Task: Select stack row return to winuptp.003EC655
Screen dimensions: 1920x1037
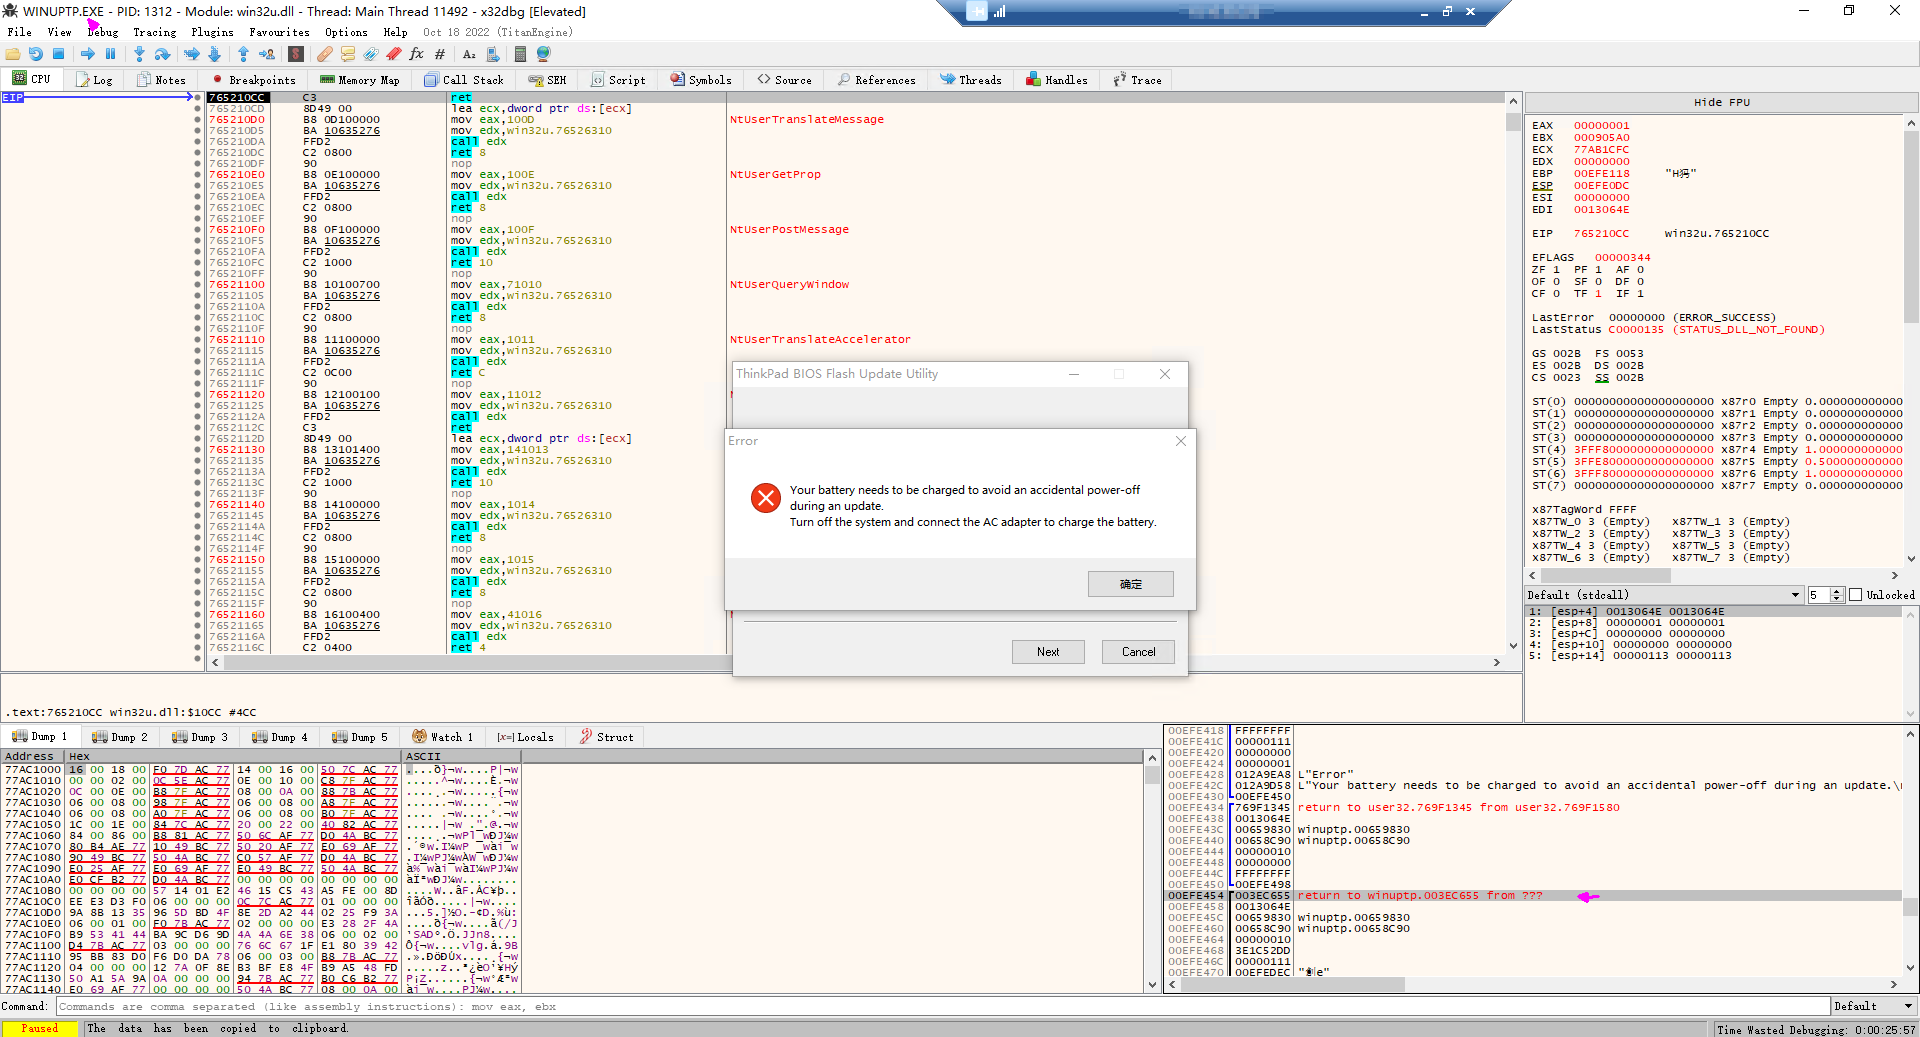Action: 1534,896
